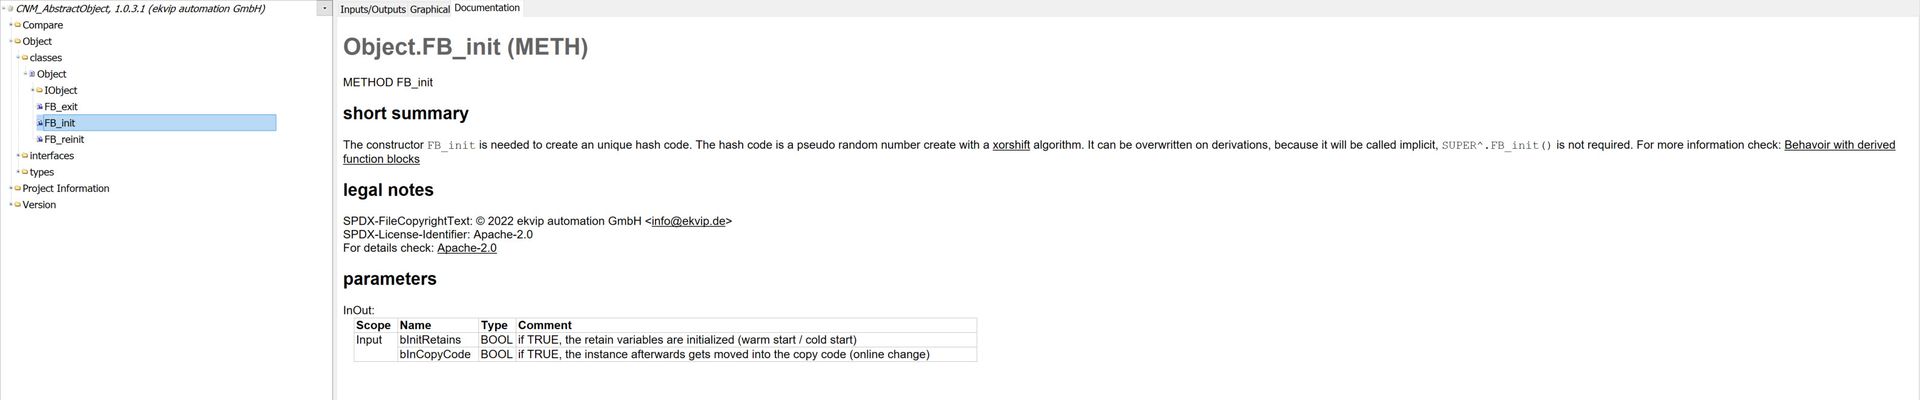Switch to the Inputs/Outputs tab

tap(373, 9)
